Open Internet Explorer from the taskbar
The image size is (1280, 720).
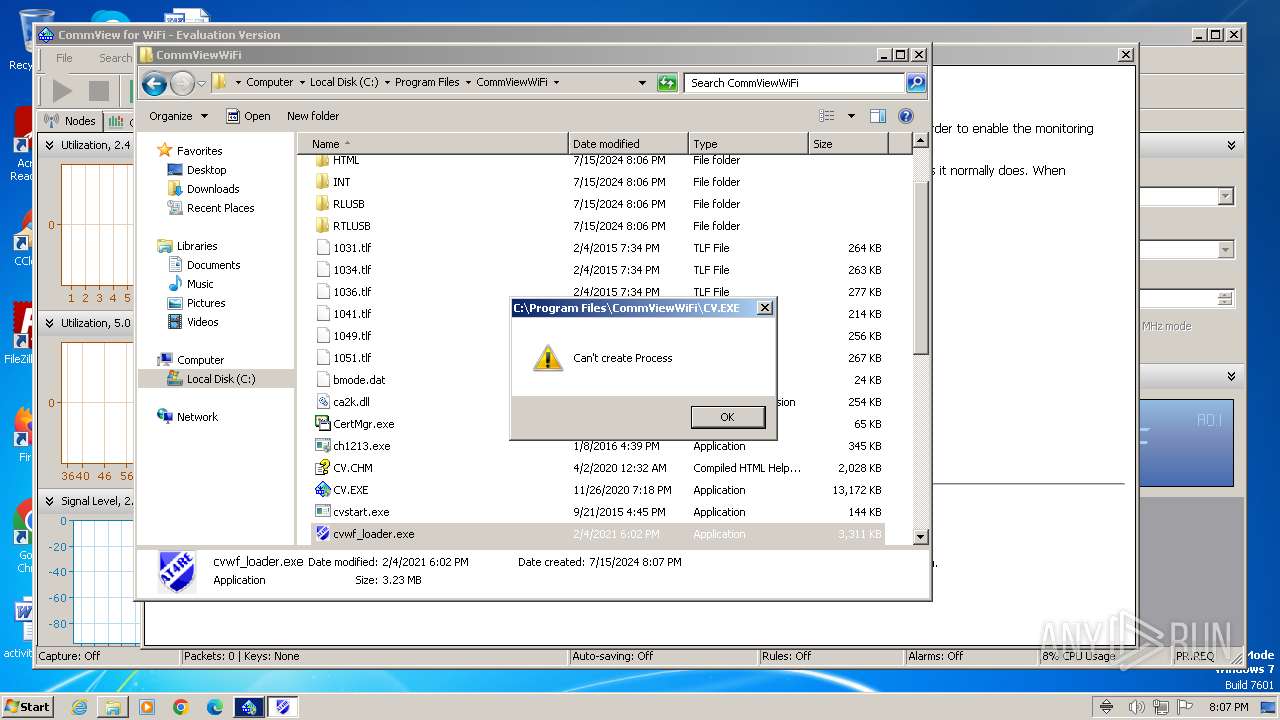click(x=79, y=707)
